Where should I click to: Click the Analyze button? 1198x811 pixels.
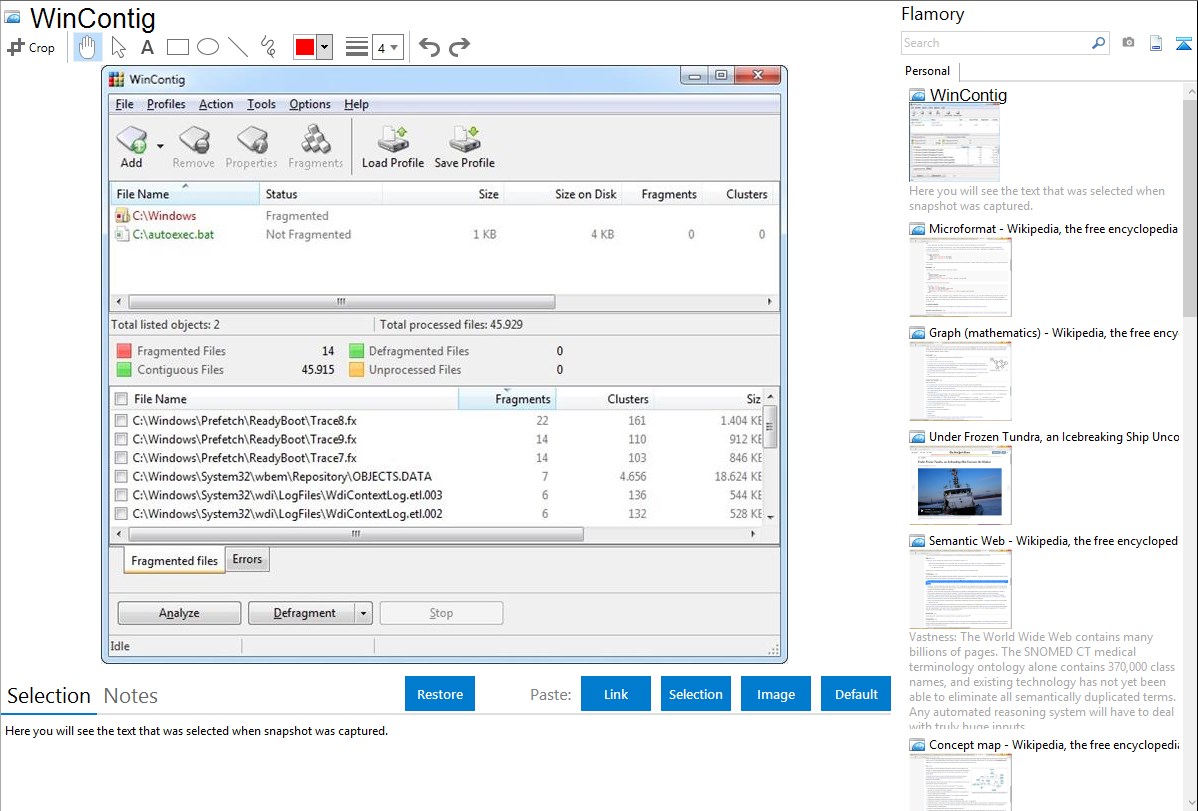[180, 613]
